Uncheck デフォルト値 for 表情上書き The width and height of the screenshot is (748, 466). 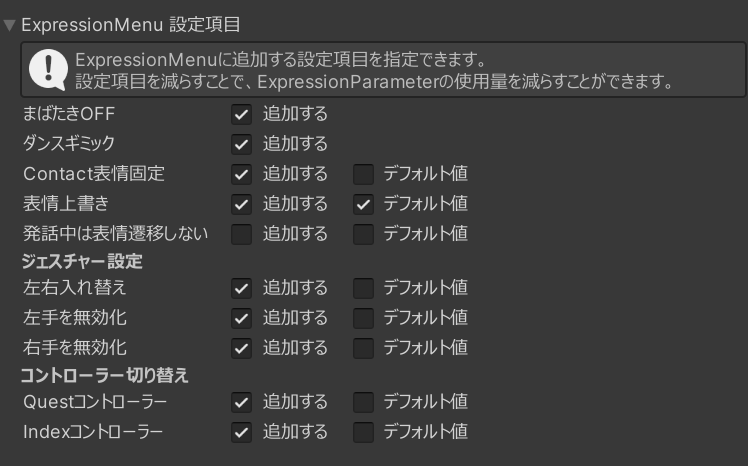[364, 204]
